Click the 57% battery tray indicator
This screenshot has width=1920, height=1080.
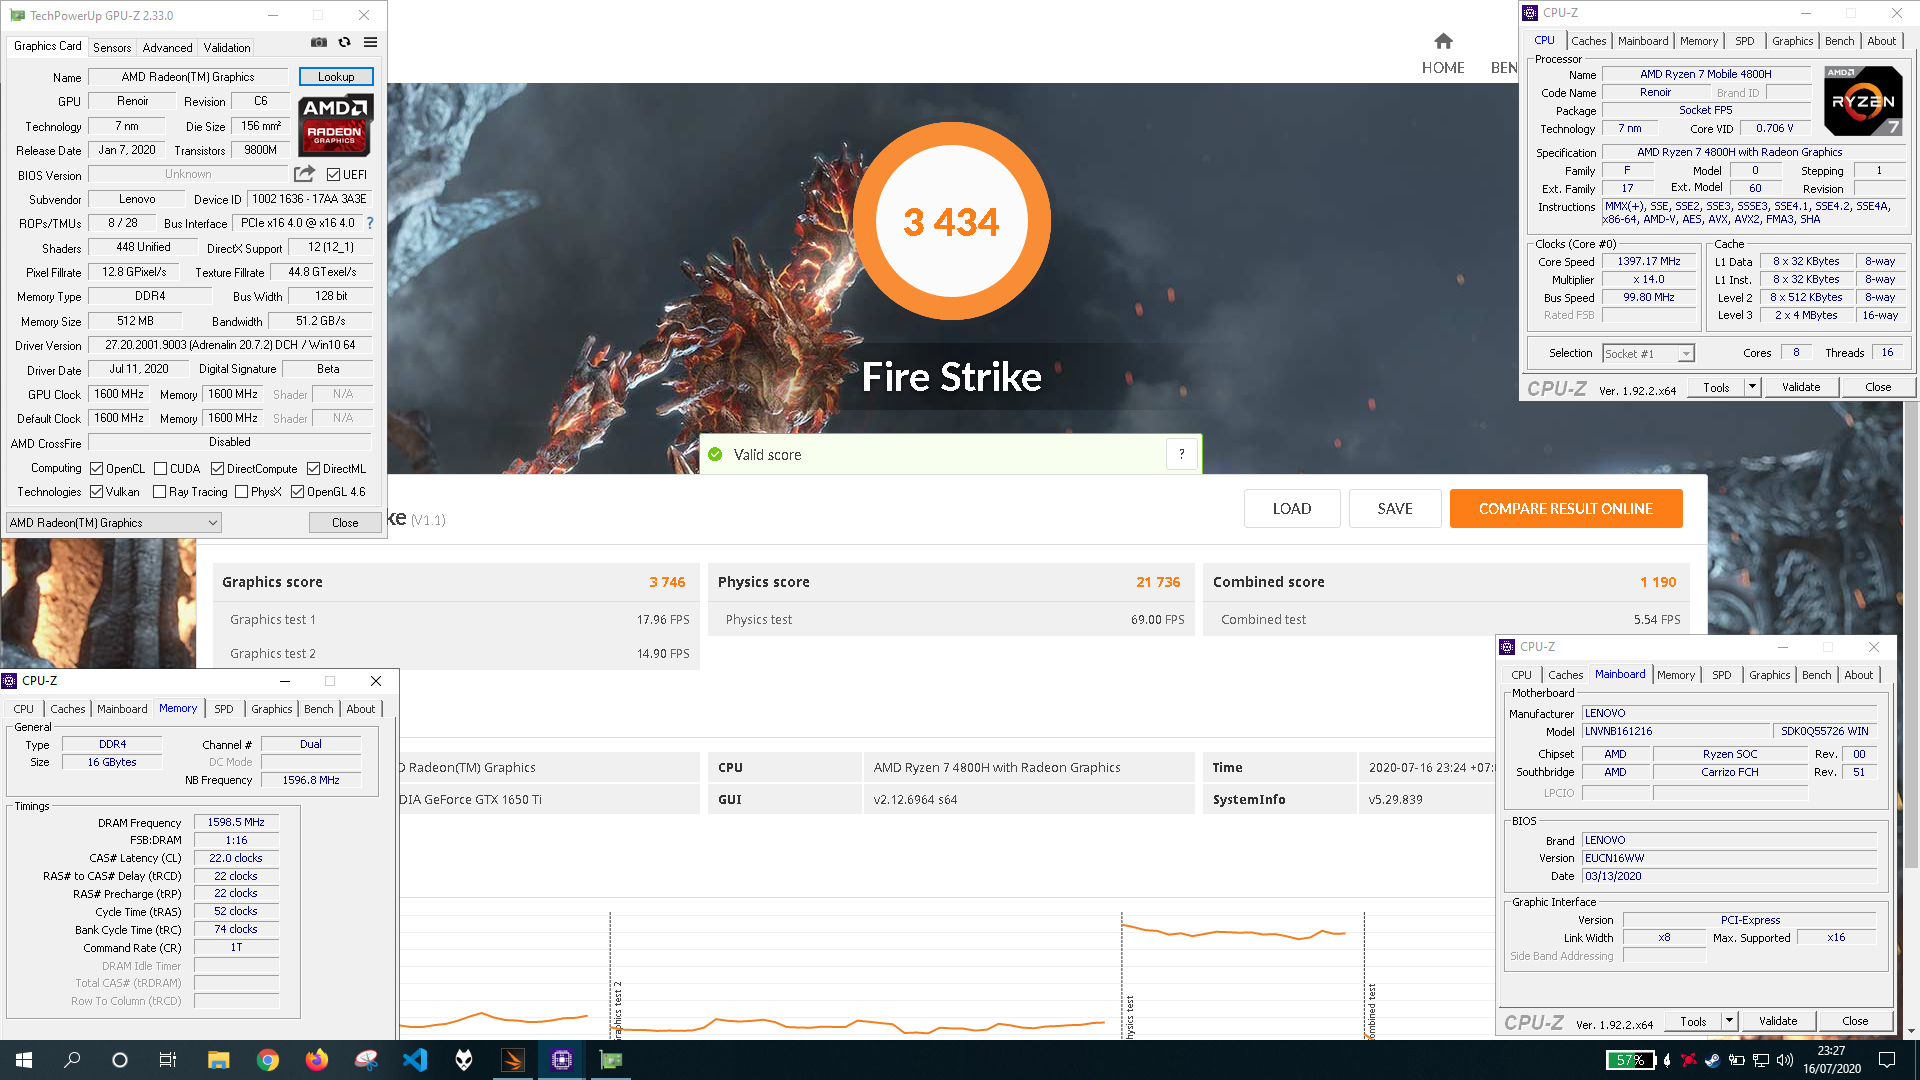click(x=1630, y=1060)
